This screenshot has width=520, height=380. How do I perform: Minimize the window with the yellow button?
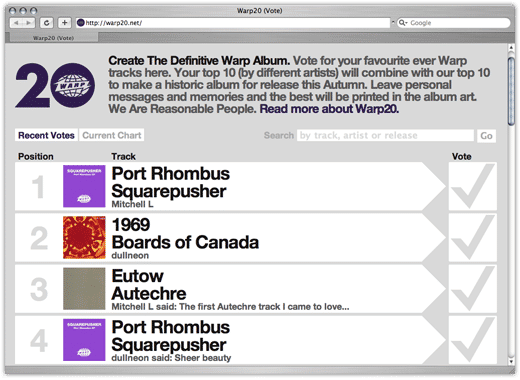(x=23, y=11)
